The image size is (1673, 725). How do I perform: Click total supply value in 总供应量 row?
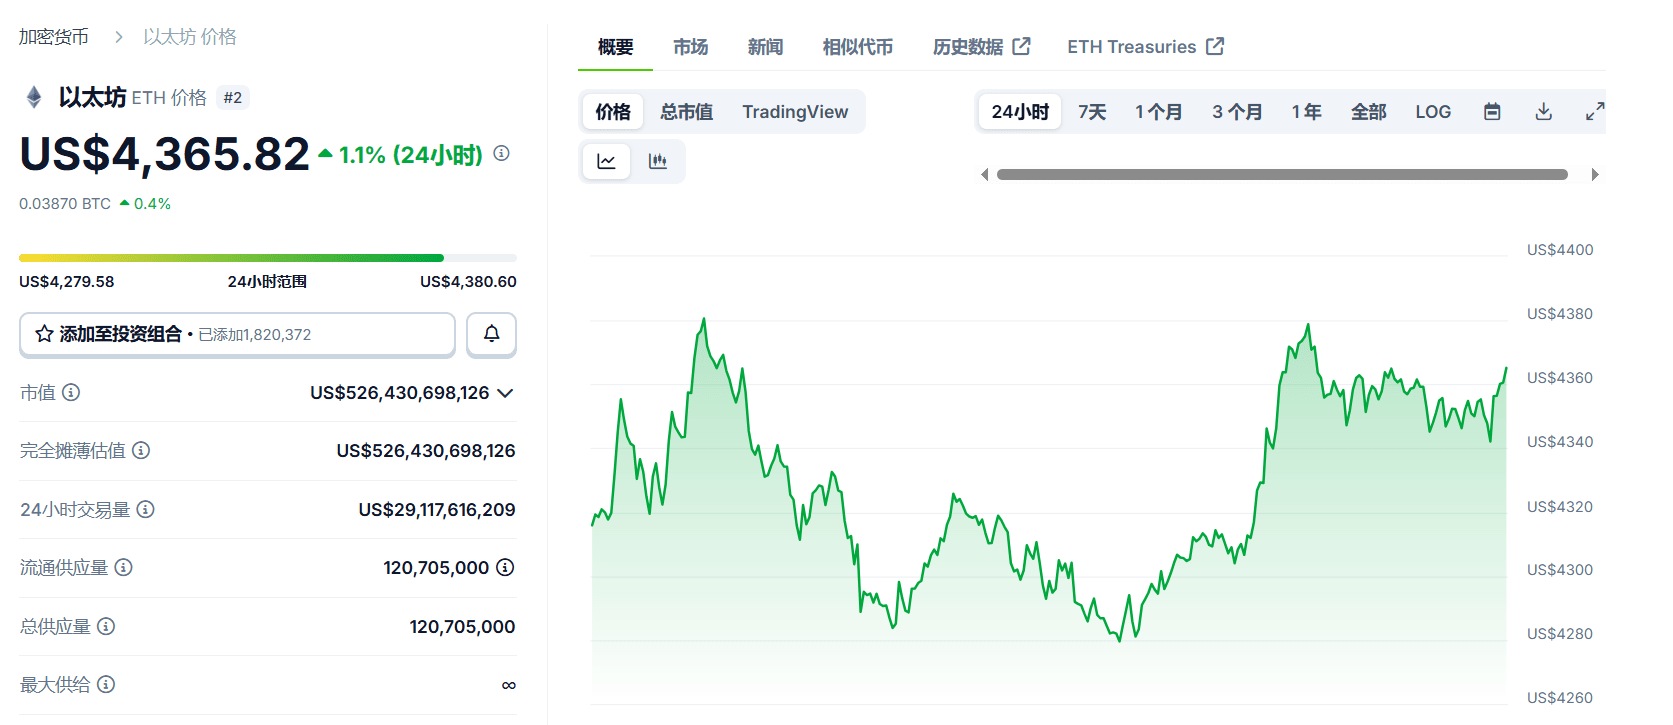pyautogui.click(x=462, y=627)
